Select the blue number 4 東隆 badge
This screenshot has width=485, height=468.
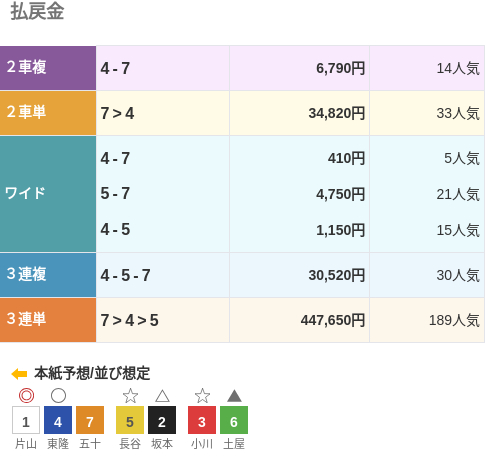(58, 420)
